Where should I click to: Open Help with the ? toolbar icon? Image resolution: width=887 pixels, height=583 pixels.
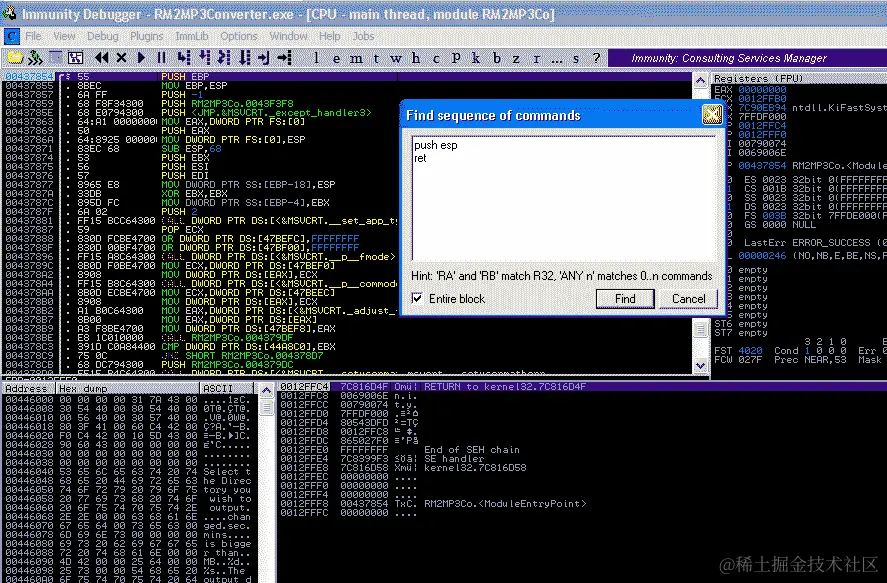point(596,58)
